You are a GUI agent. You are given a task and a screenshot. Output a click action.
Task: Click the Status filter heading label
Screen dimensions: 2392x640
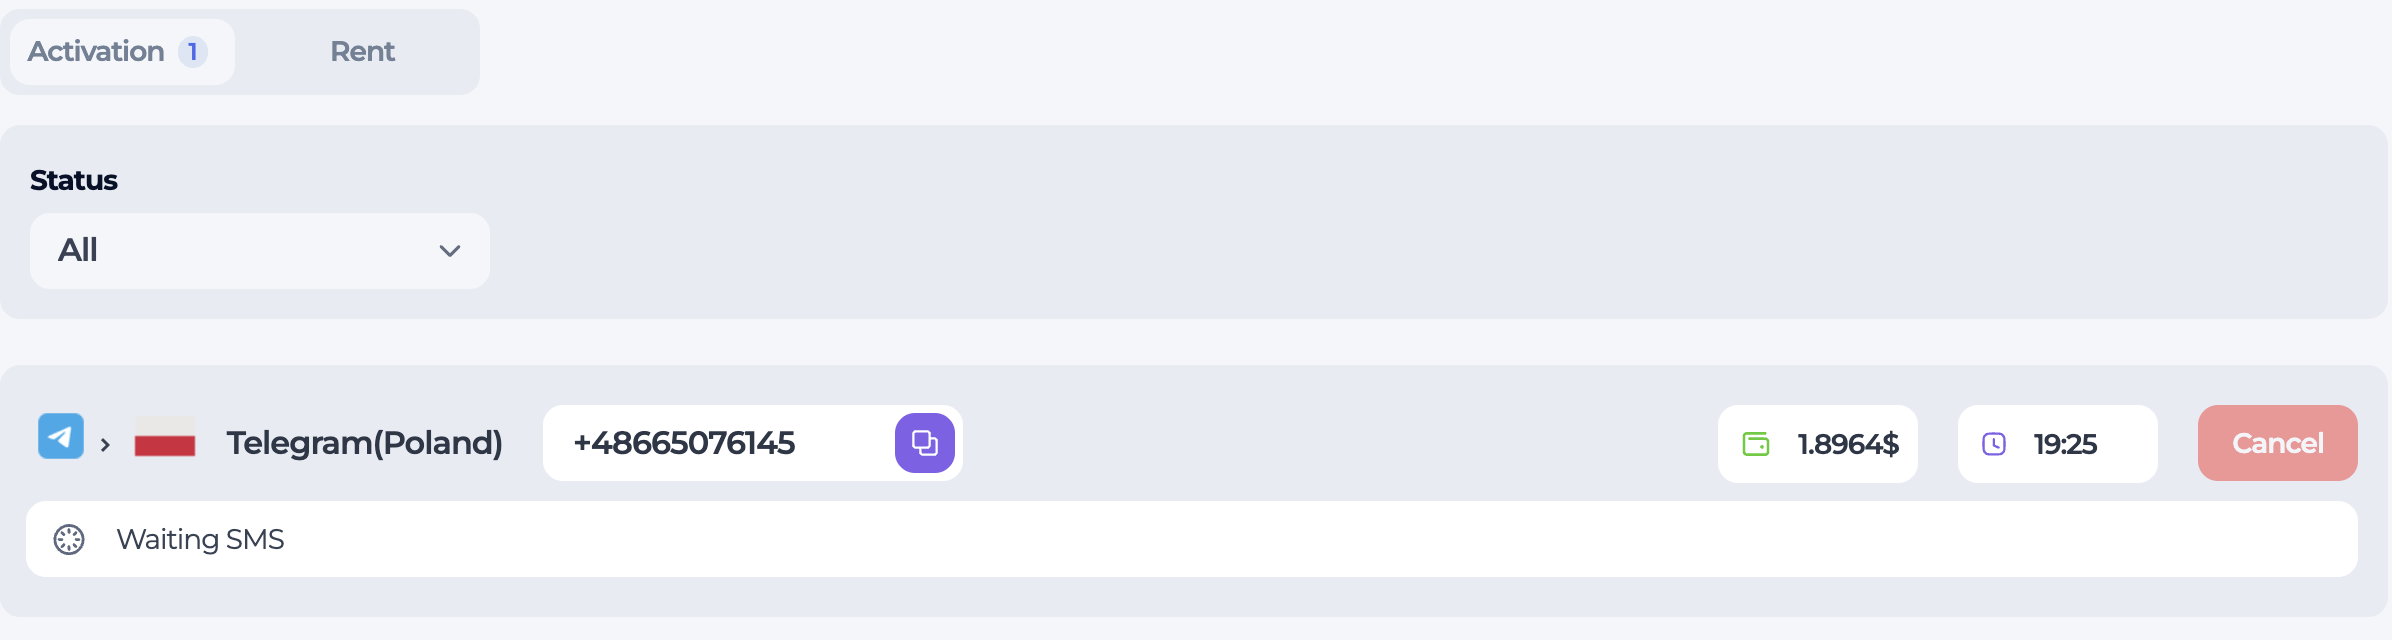(x=74, y=181)
